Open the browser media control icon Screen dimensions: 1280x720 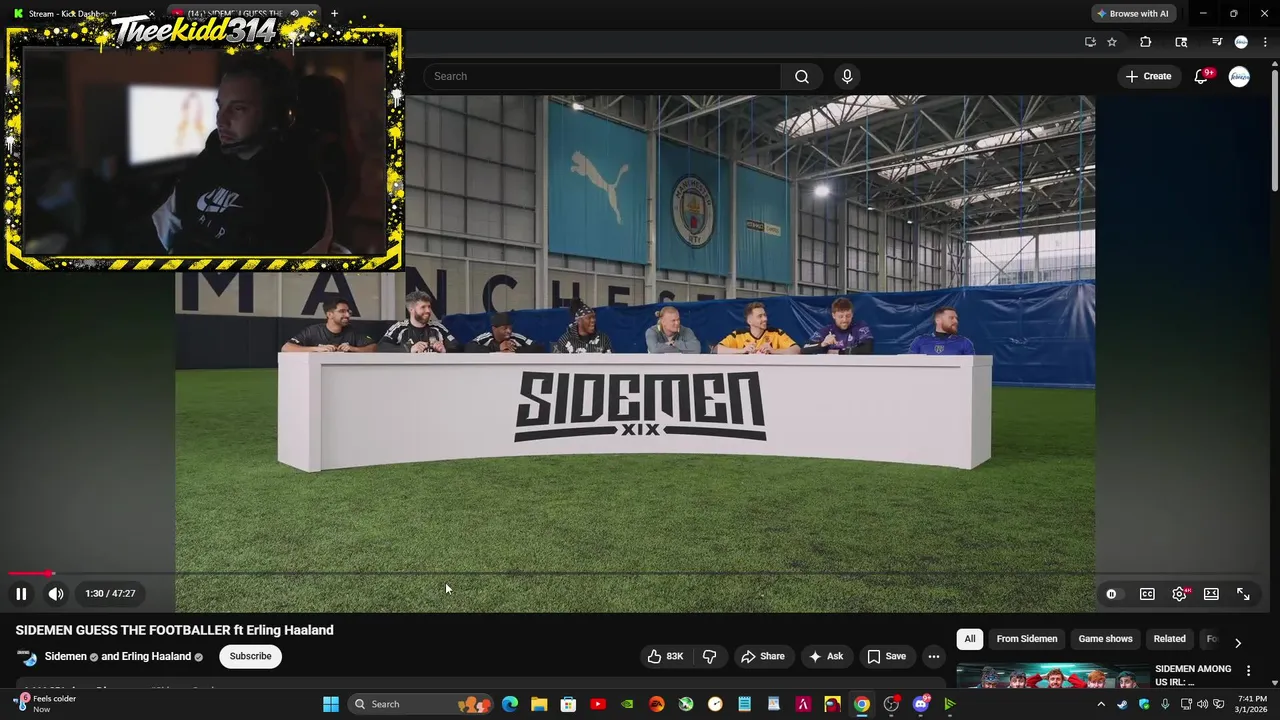1217,42
